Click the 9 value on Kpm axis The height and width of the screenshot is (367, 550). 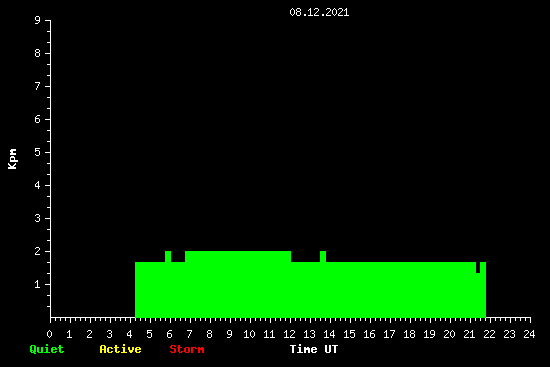[38, 20]
